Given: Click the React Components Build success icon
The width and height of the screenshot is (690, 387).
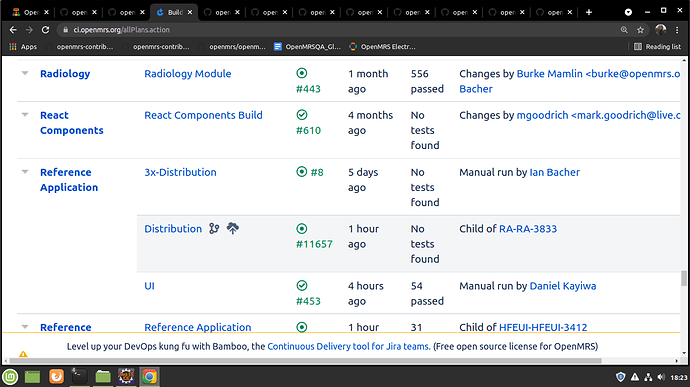Looking at the screenshot, I should [x=302, y=115].
